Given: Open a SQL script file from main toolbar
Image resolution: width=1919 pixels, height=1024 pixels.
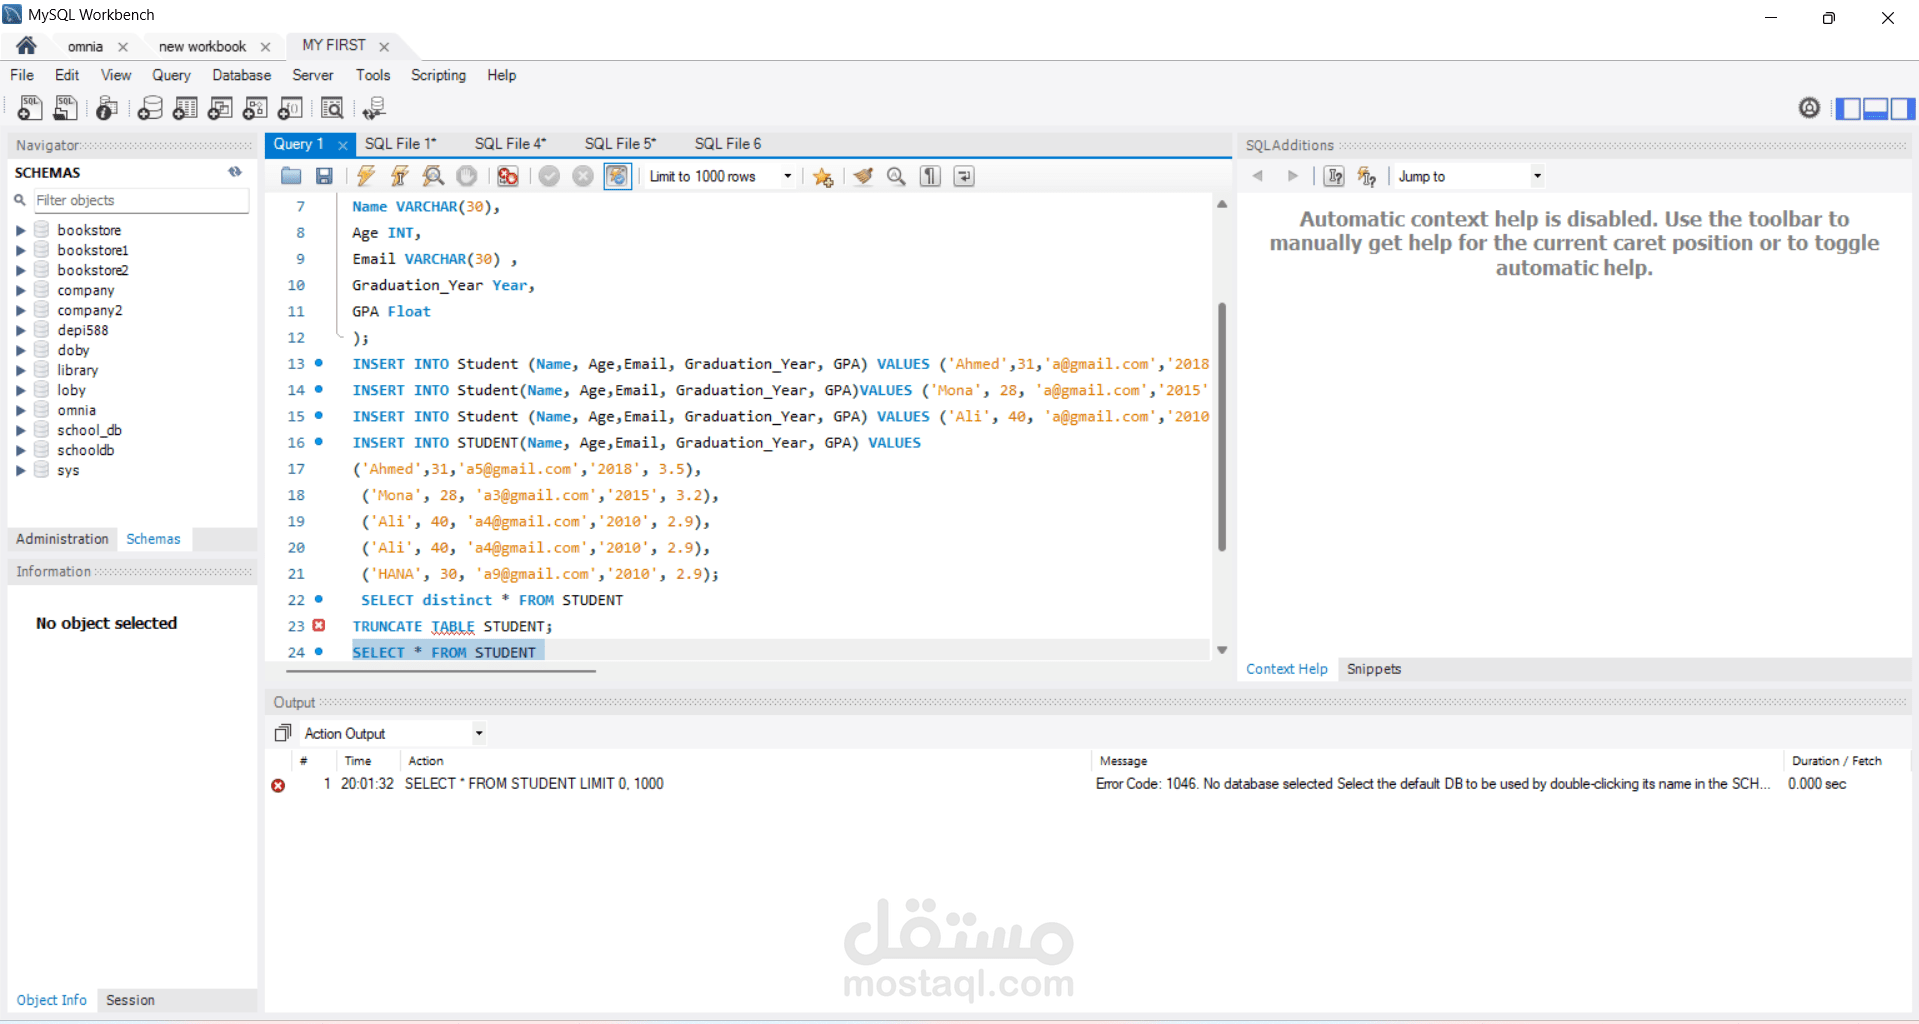Looking at the screenshot, I should click(66, 108).
